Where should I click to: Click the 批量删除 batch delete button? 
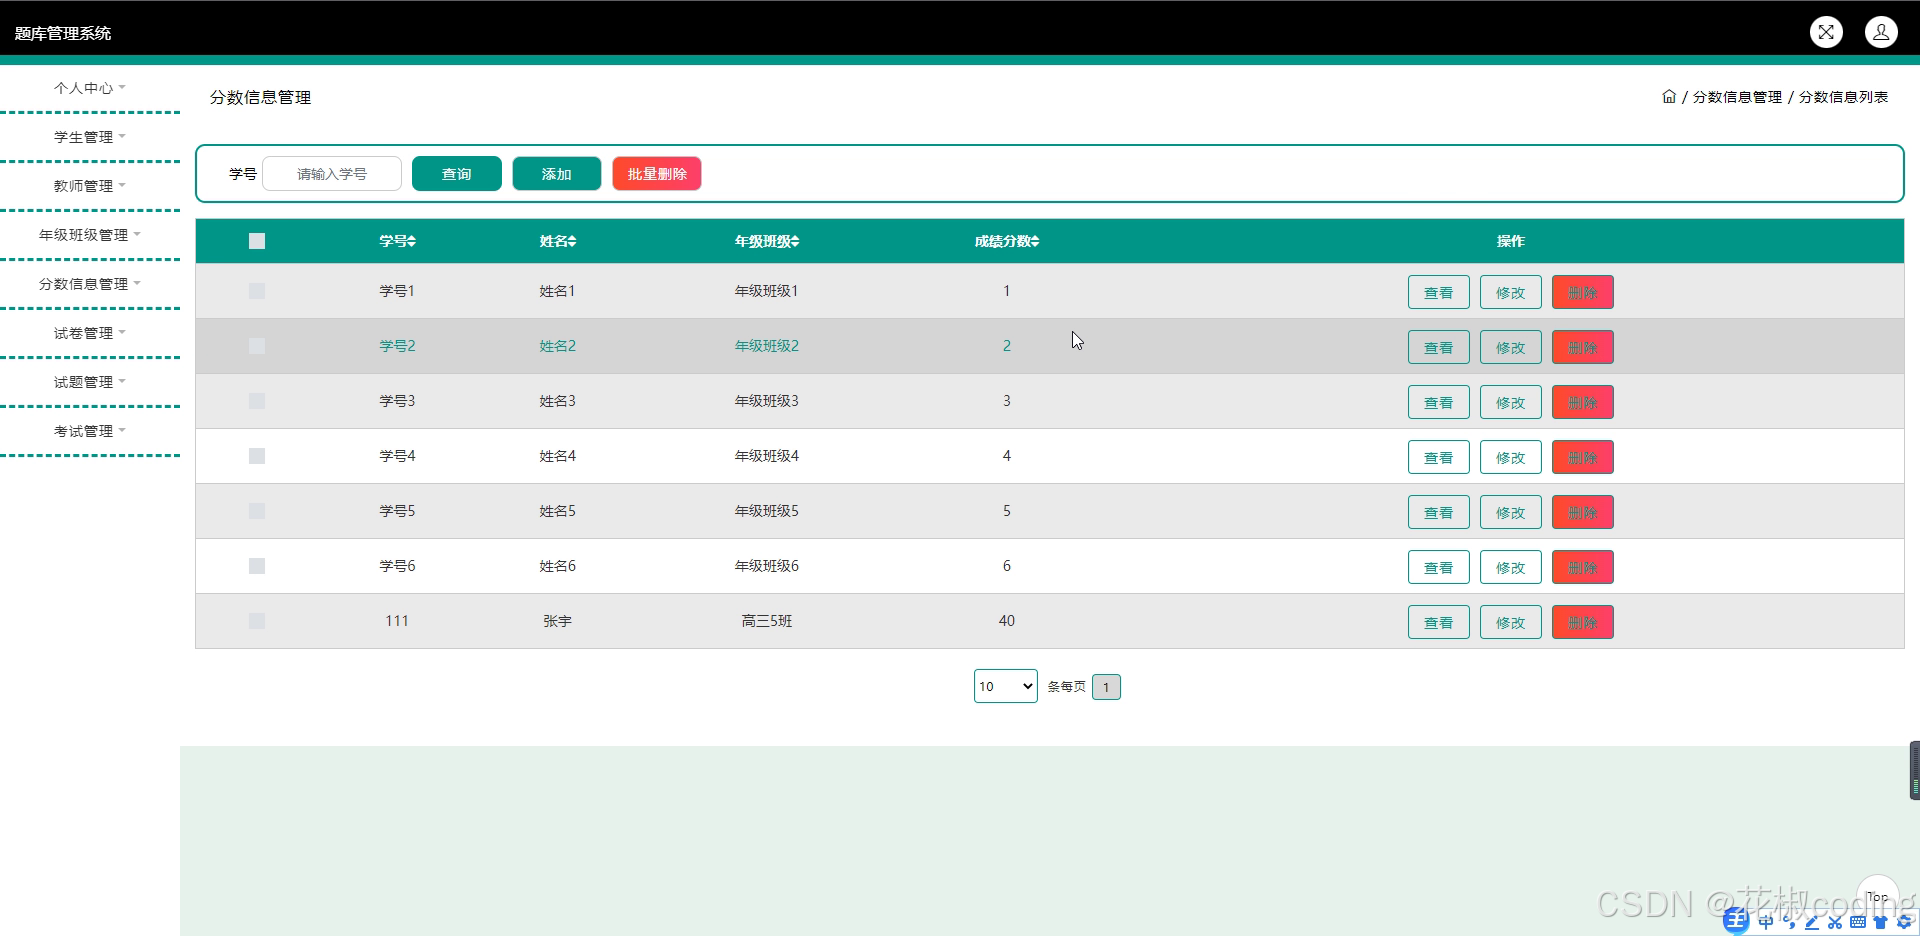coord(657,174)
